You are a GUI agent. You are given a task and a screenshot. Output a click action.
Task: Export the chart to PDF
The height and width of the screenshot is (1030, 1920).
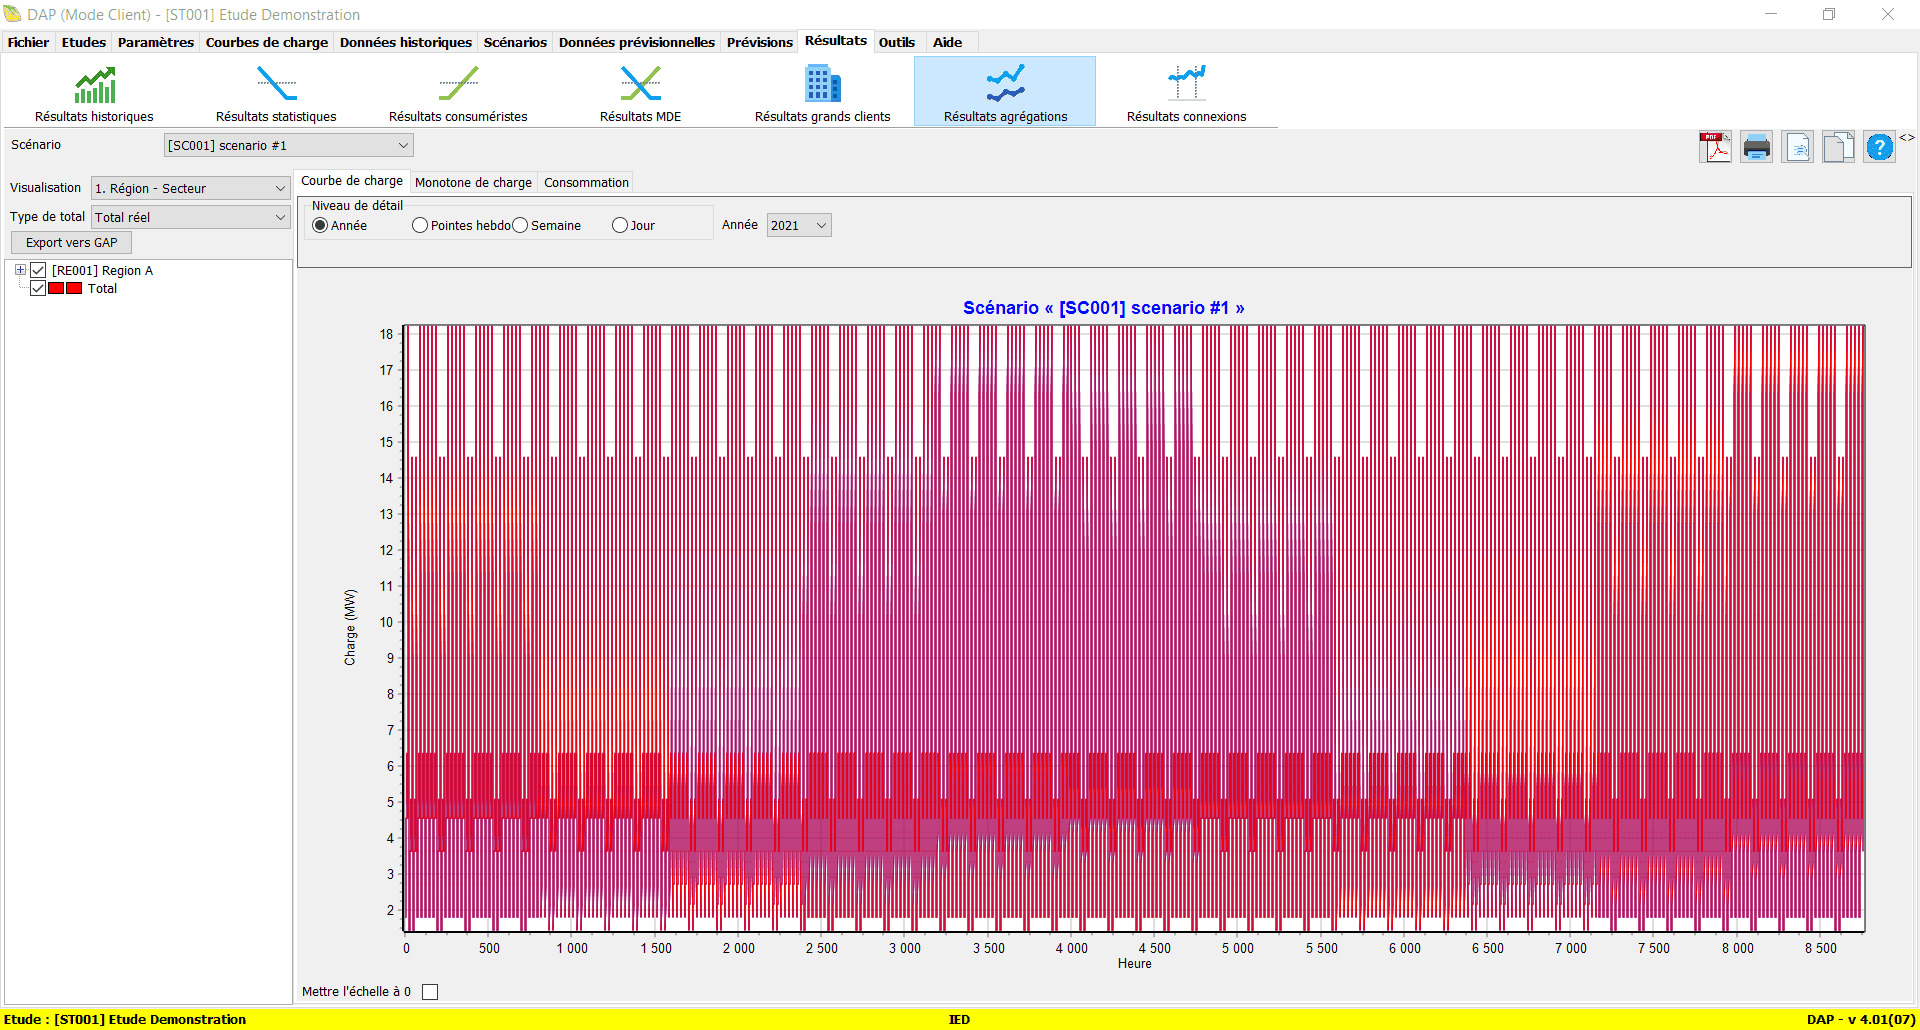coord(1715,147)
